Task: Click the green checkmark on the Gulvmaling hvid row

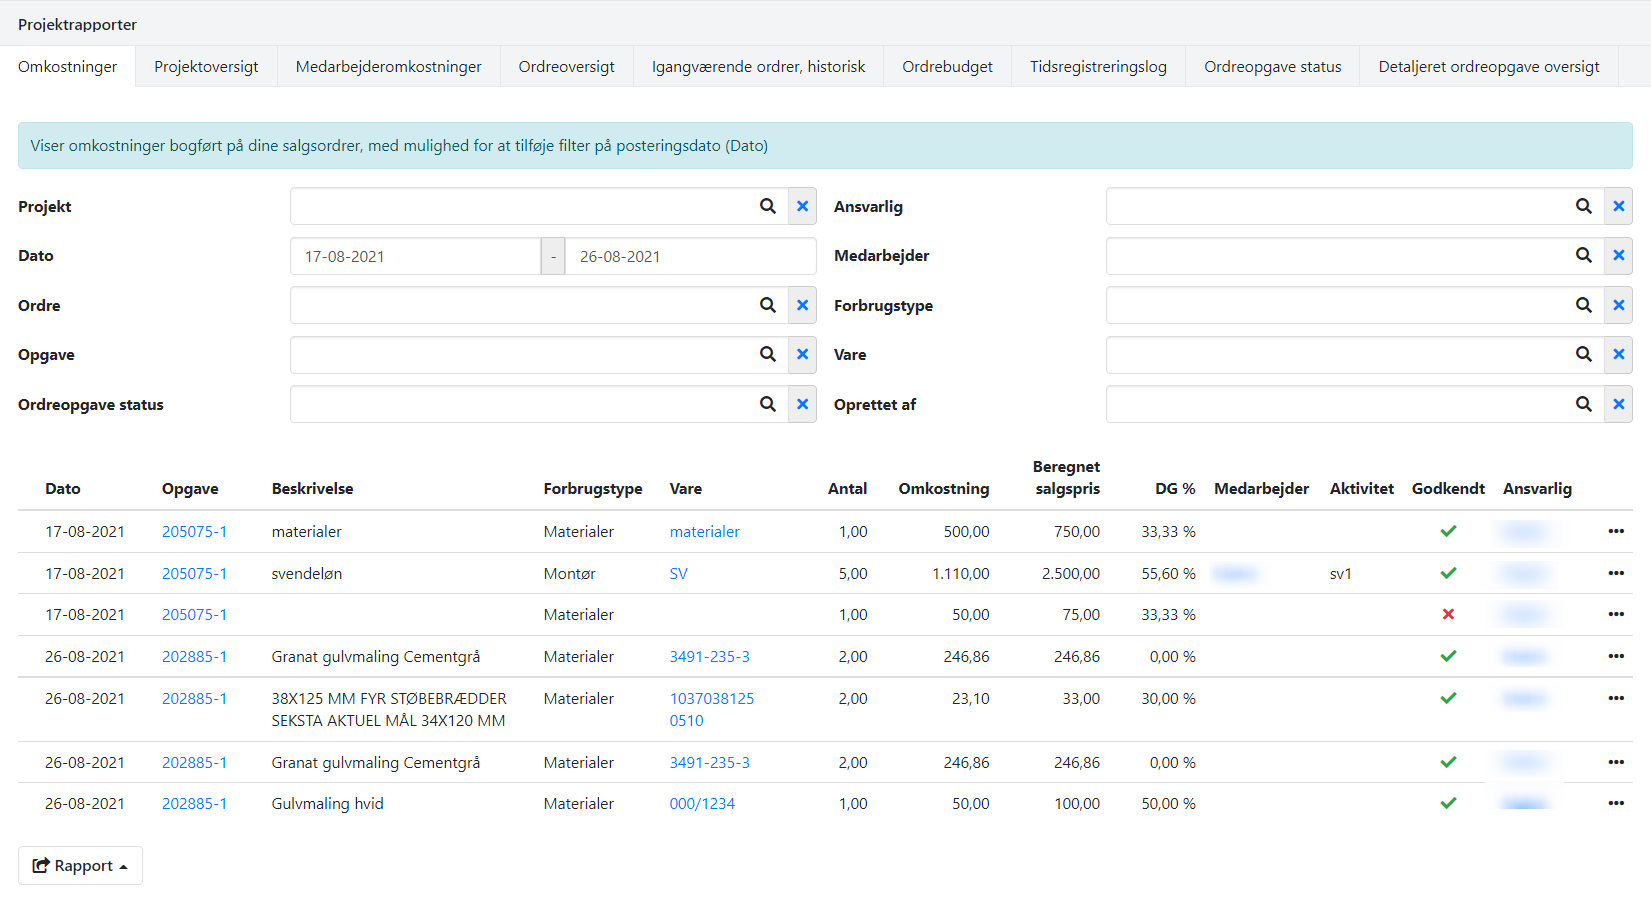Action: tap(1448, 803)
